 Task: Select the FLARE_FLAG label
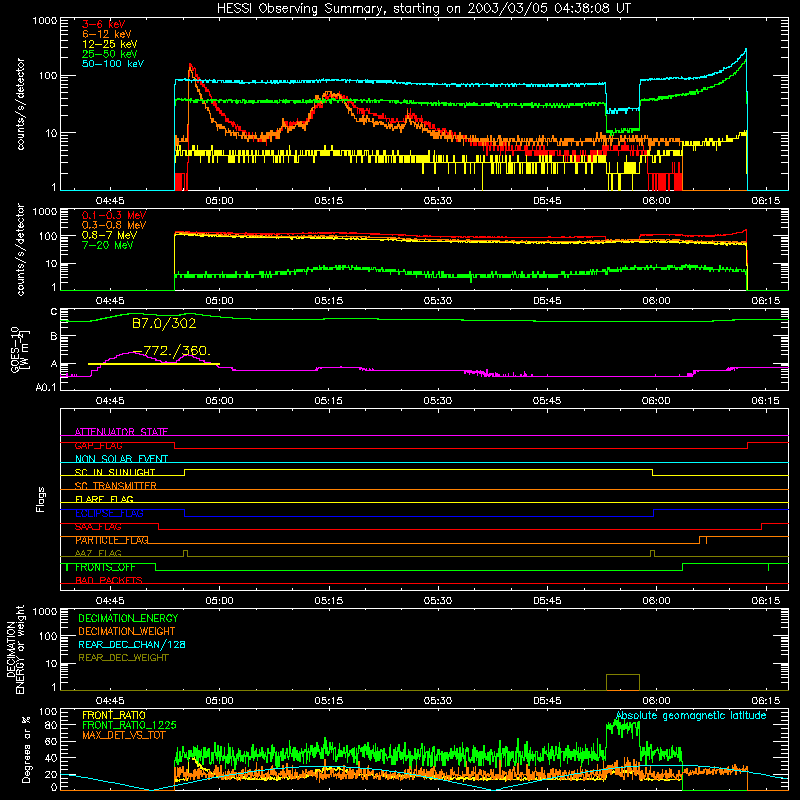click(x=104, y=499)
